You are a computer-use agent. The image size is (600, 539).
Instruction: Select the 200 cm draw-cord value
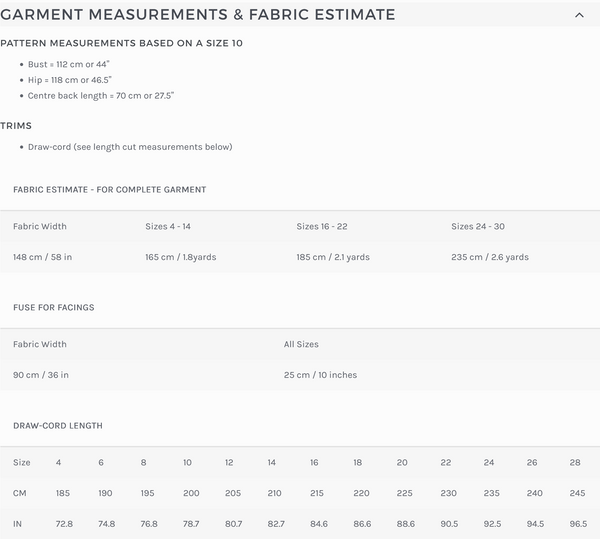coord(191,493)
